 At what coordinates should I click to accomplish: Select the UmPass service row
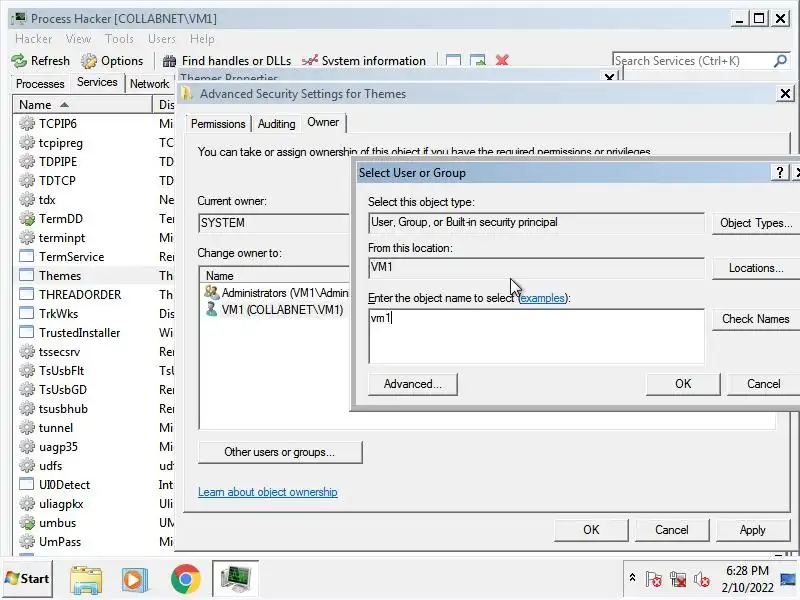tap(93, 542)
